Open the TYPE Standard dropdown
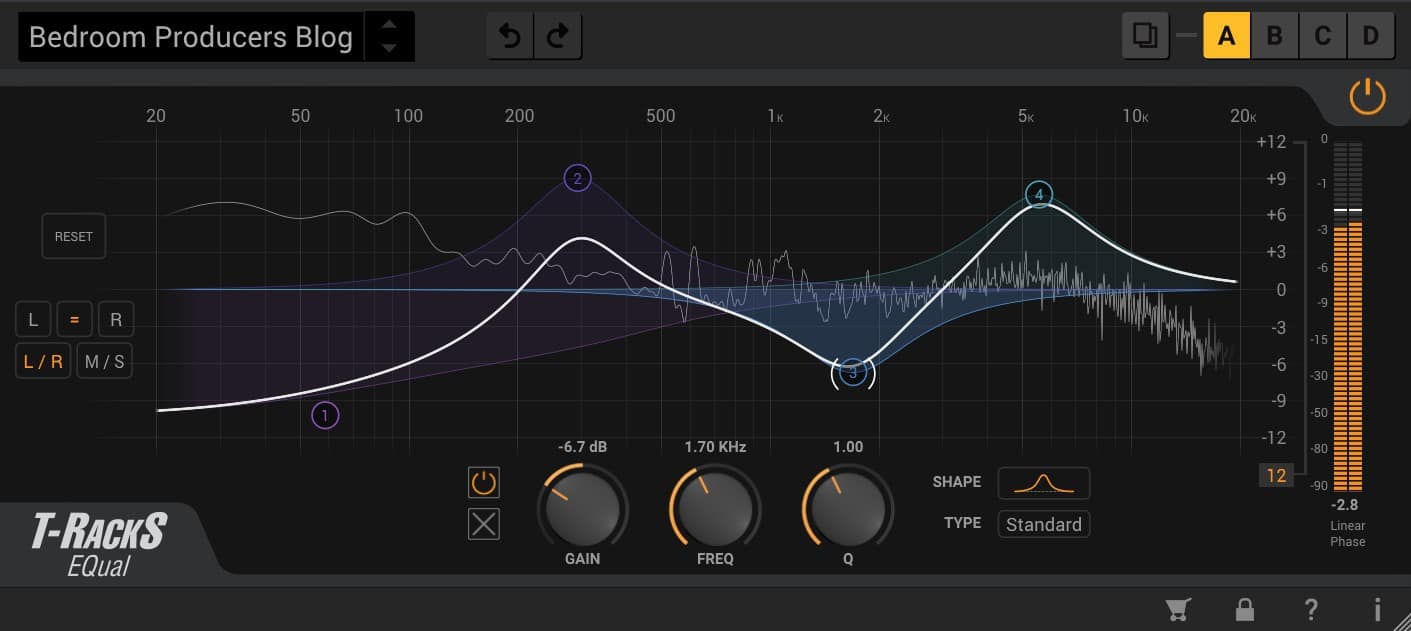This screenshot has width=1411, height=631. click(x=1043, y=524)
